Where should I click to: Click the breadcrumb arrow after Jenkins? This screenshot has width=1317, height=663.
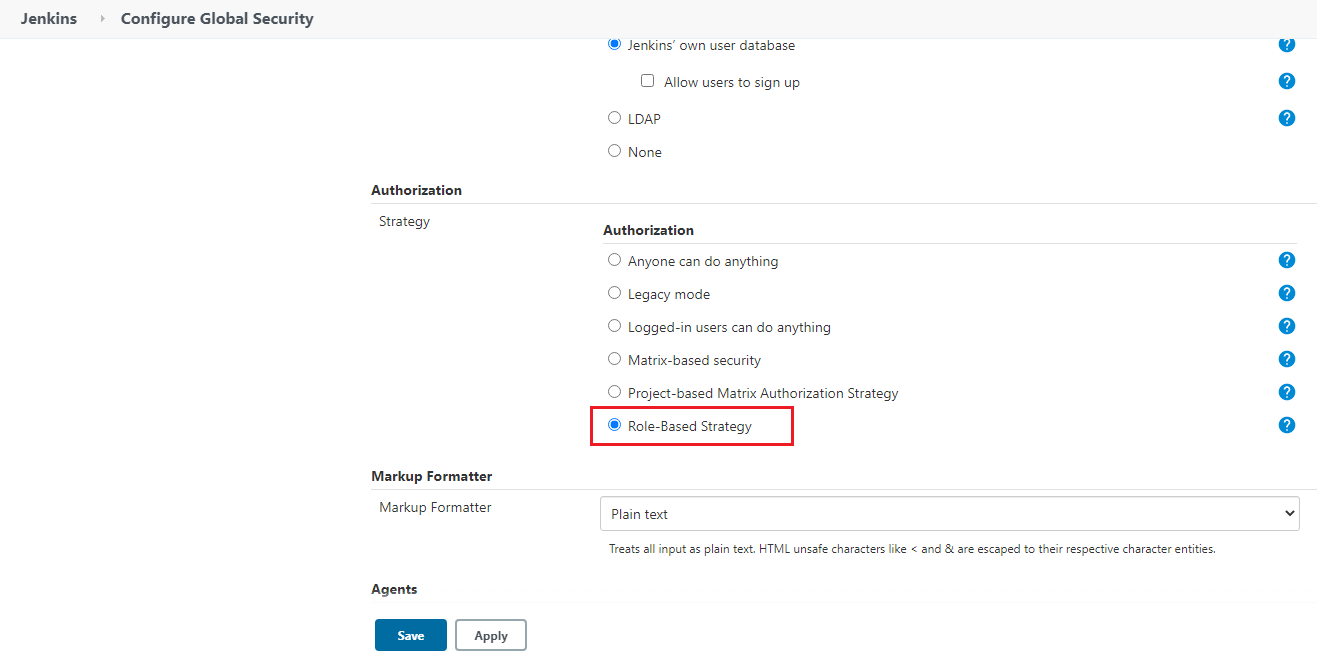(102, 19)
